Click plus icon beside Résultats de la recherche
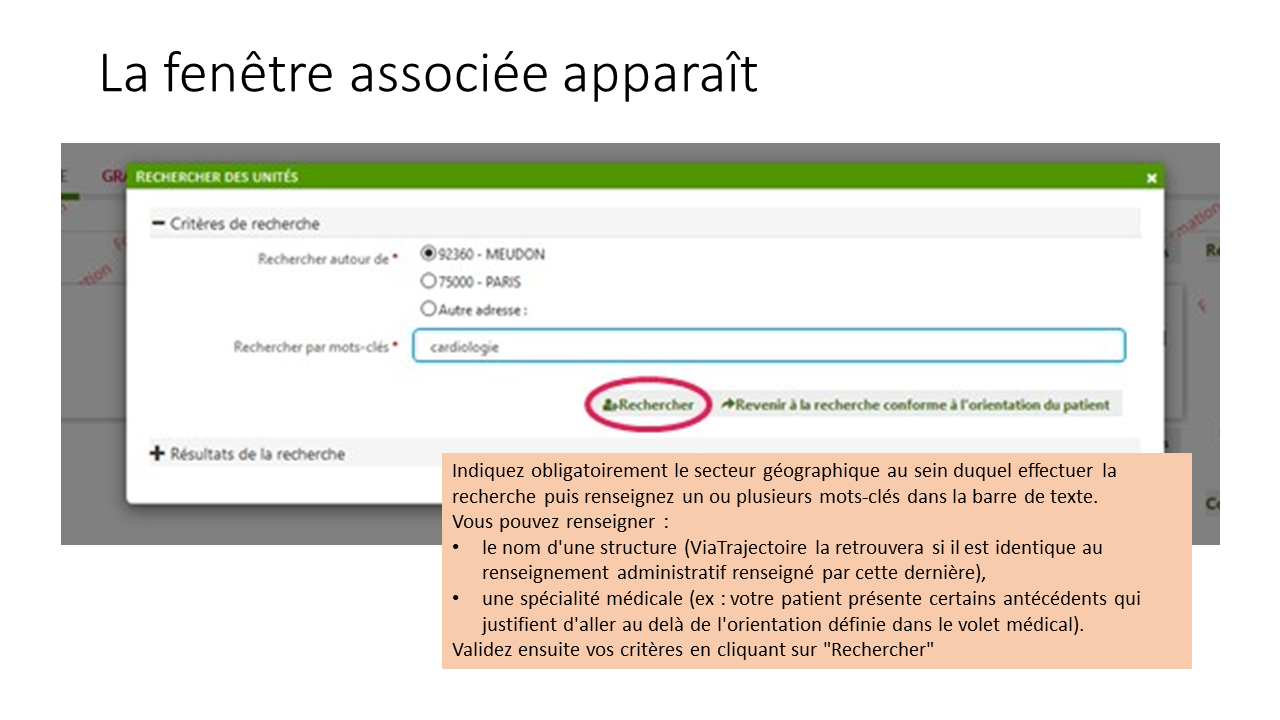Viewport: 1280px width, 720px height. (156, 454)
